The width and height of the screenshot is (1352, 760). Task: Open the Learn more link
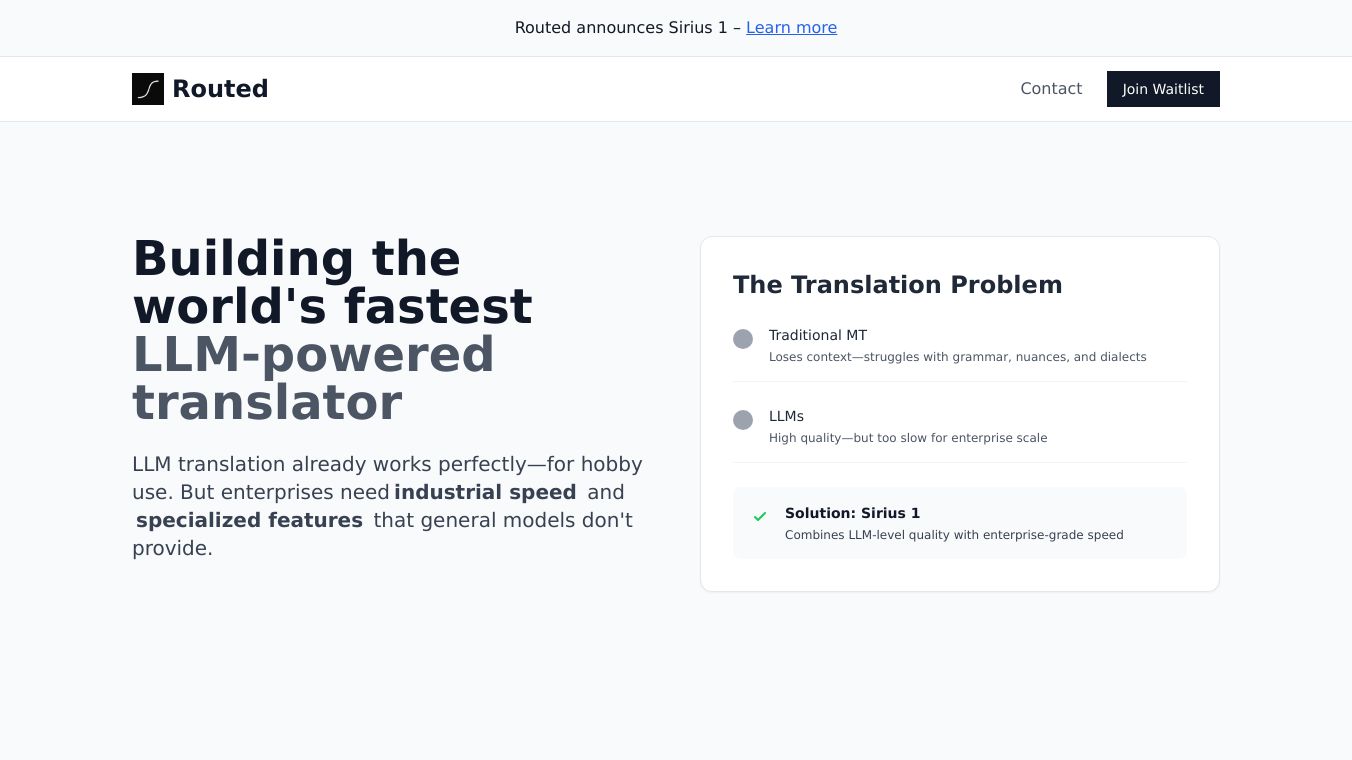(791, 28)
